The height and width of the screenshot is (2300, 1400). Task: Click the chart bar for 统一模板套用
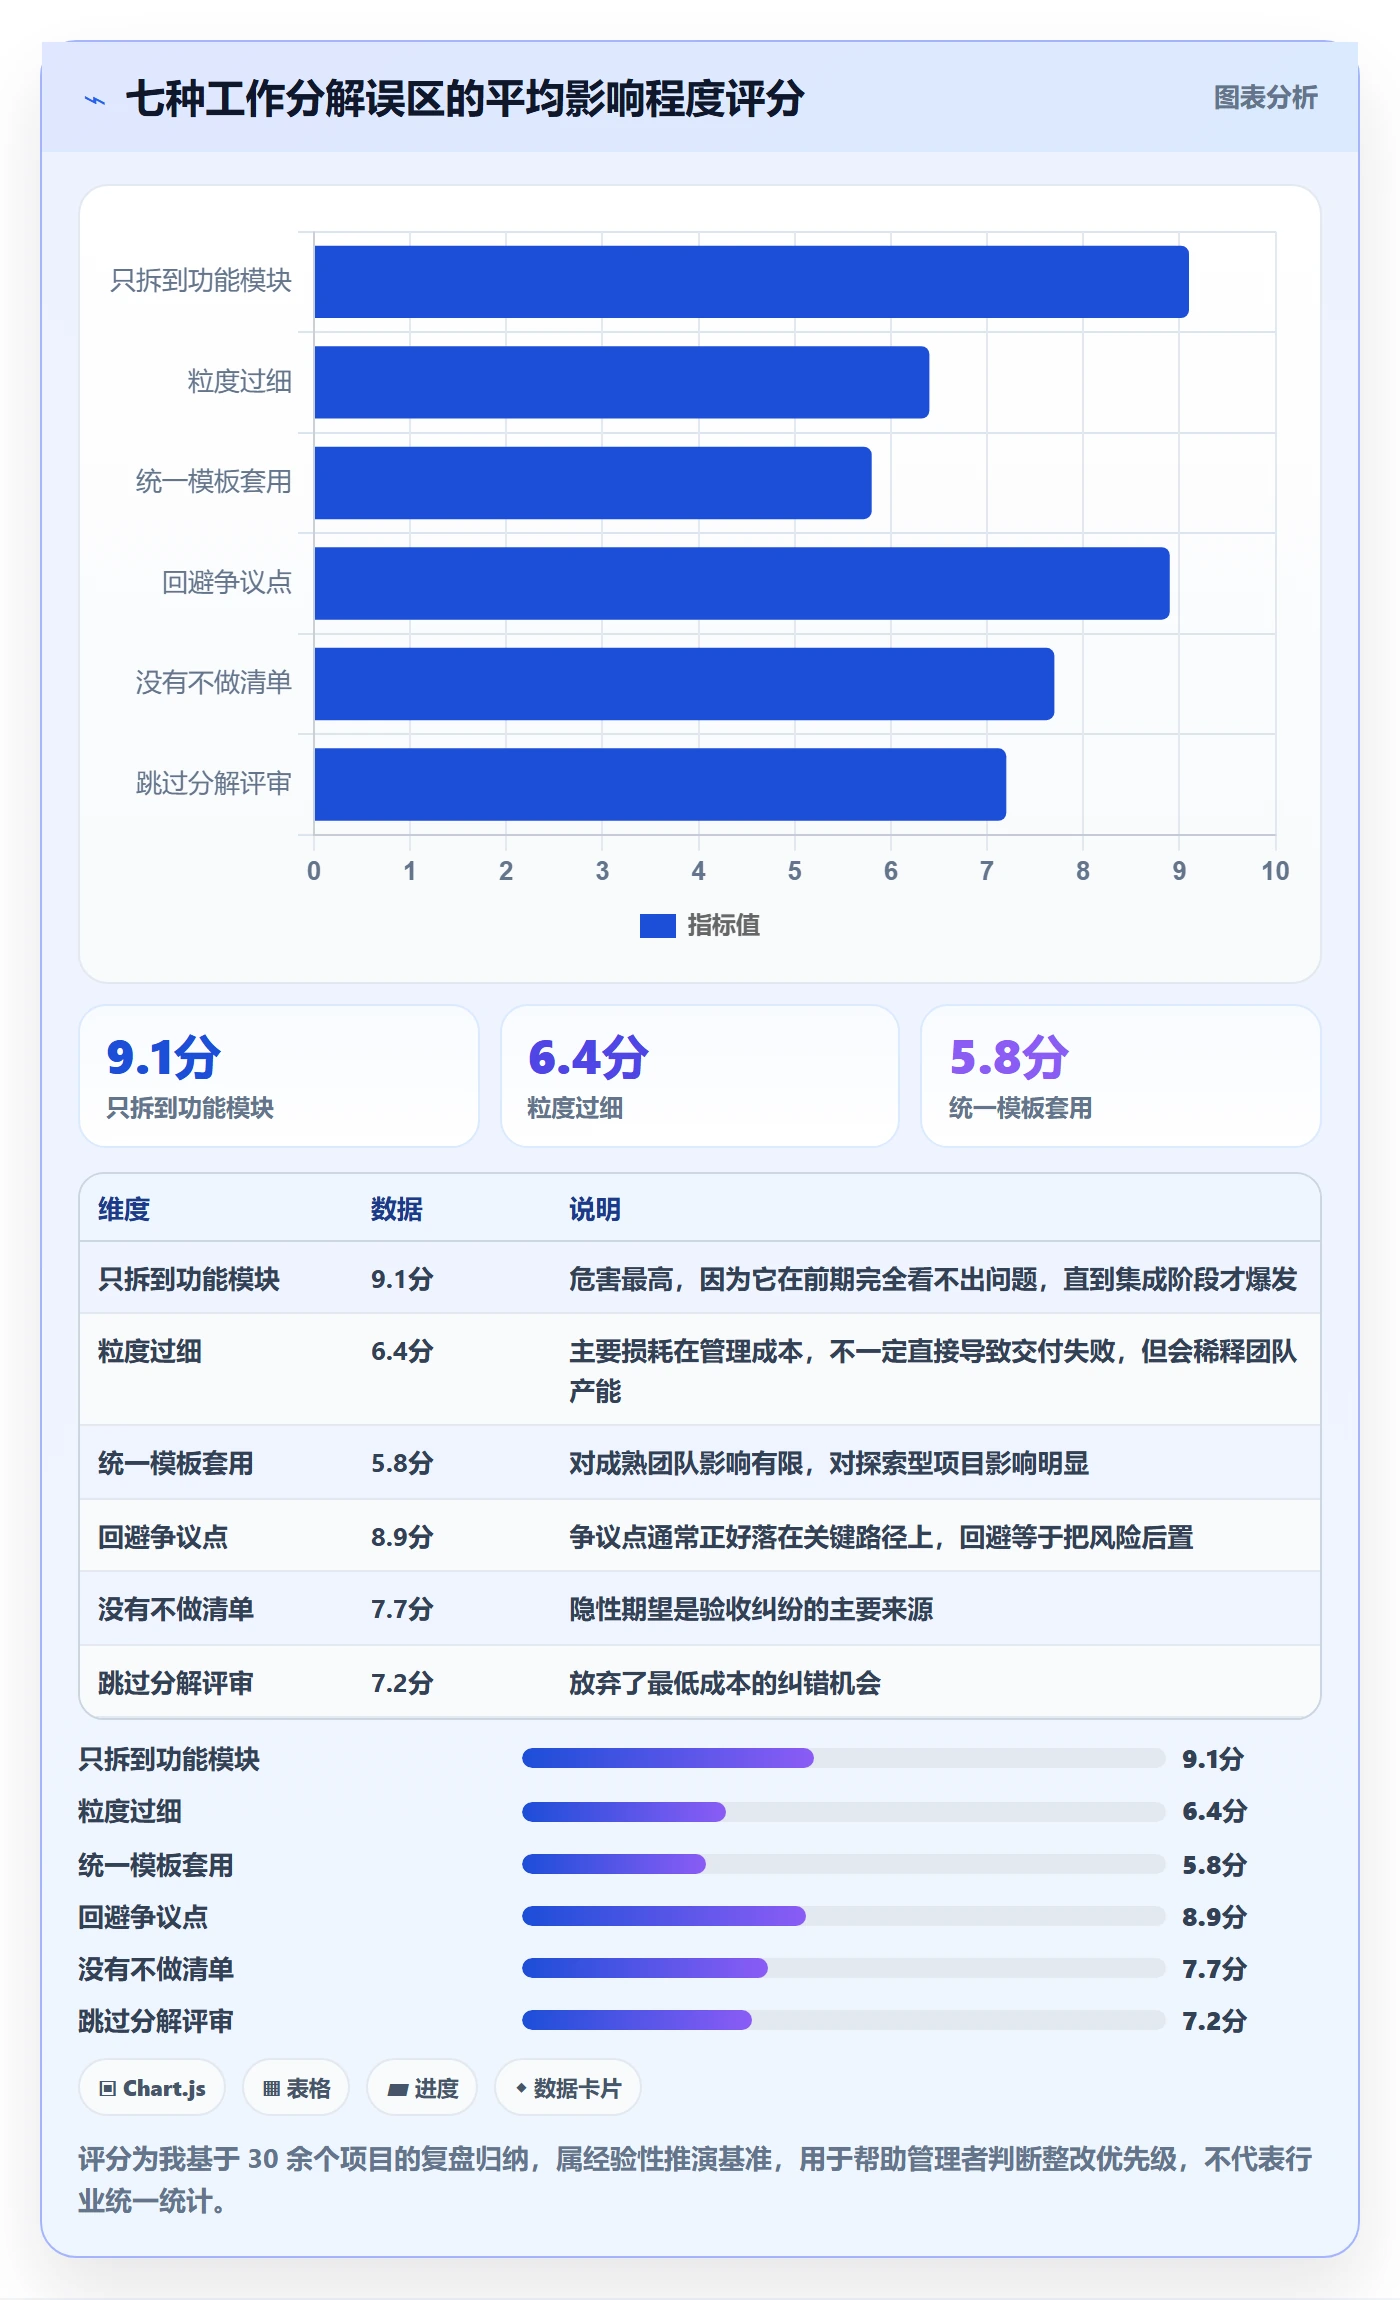pyautogui.click(x=593, y=483)
